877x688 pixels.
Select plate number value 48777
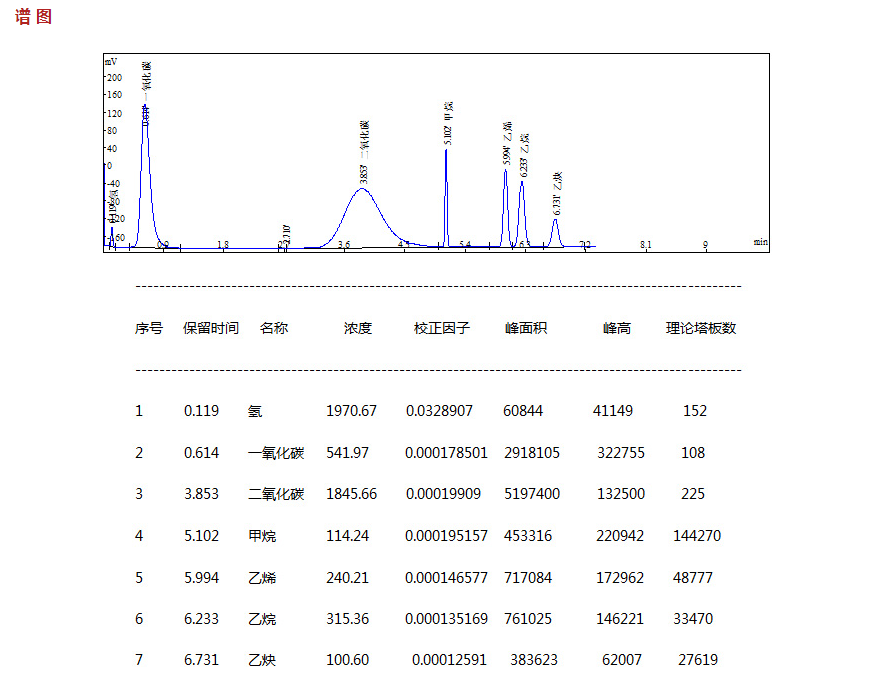(693, 578)
